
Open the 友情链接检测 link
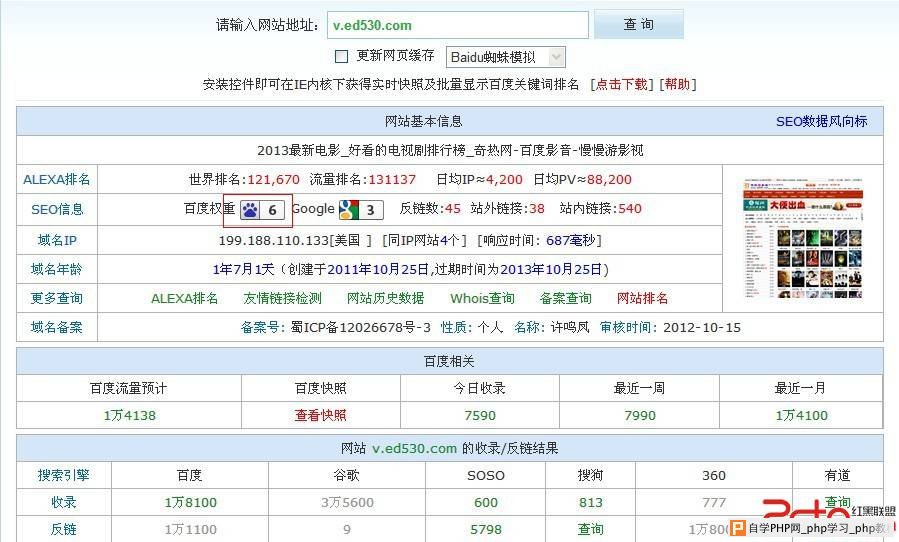tap(283, 298)
